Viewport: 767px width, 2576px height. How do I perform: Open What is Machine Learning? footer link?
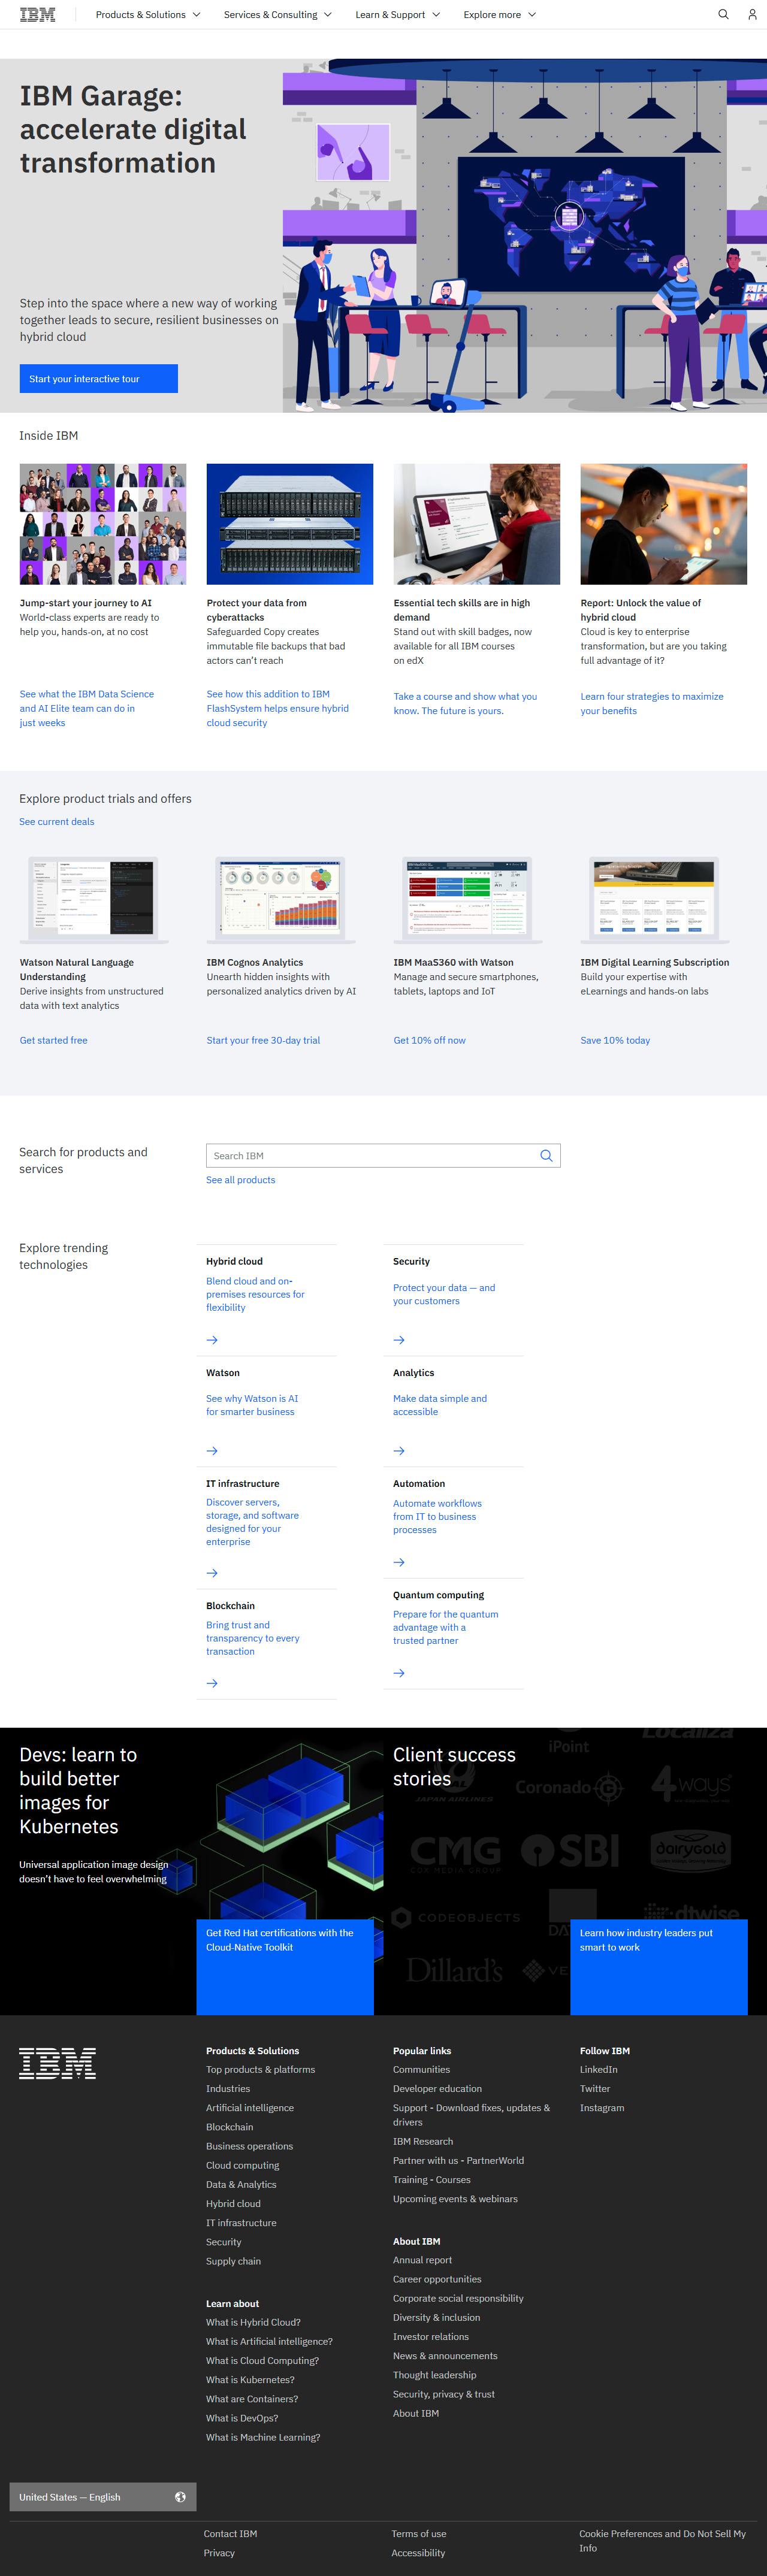click(263, 2437)
